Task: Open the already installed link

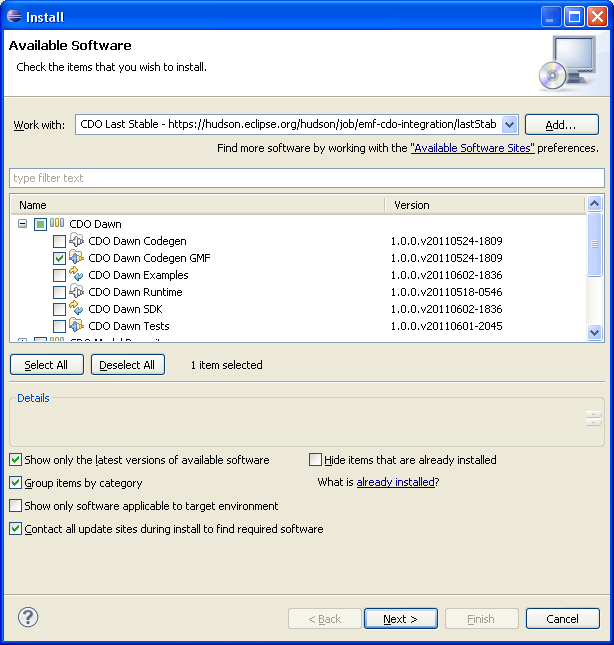Action: coord(396,482)
